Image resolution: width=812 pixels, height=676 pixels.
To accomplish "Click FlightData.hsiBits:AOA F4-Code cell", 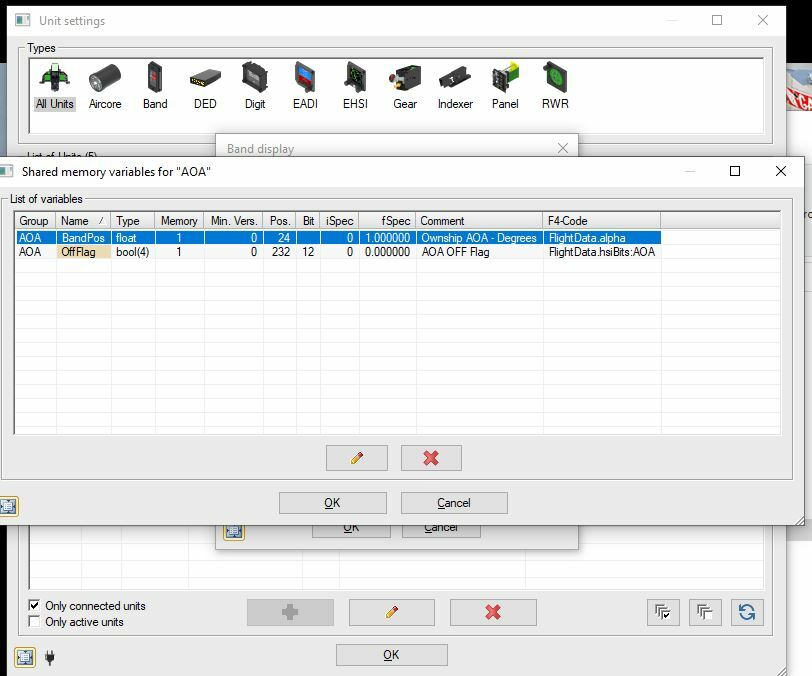I will click(602, 252).
